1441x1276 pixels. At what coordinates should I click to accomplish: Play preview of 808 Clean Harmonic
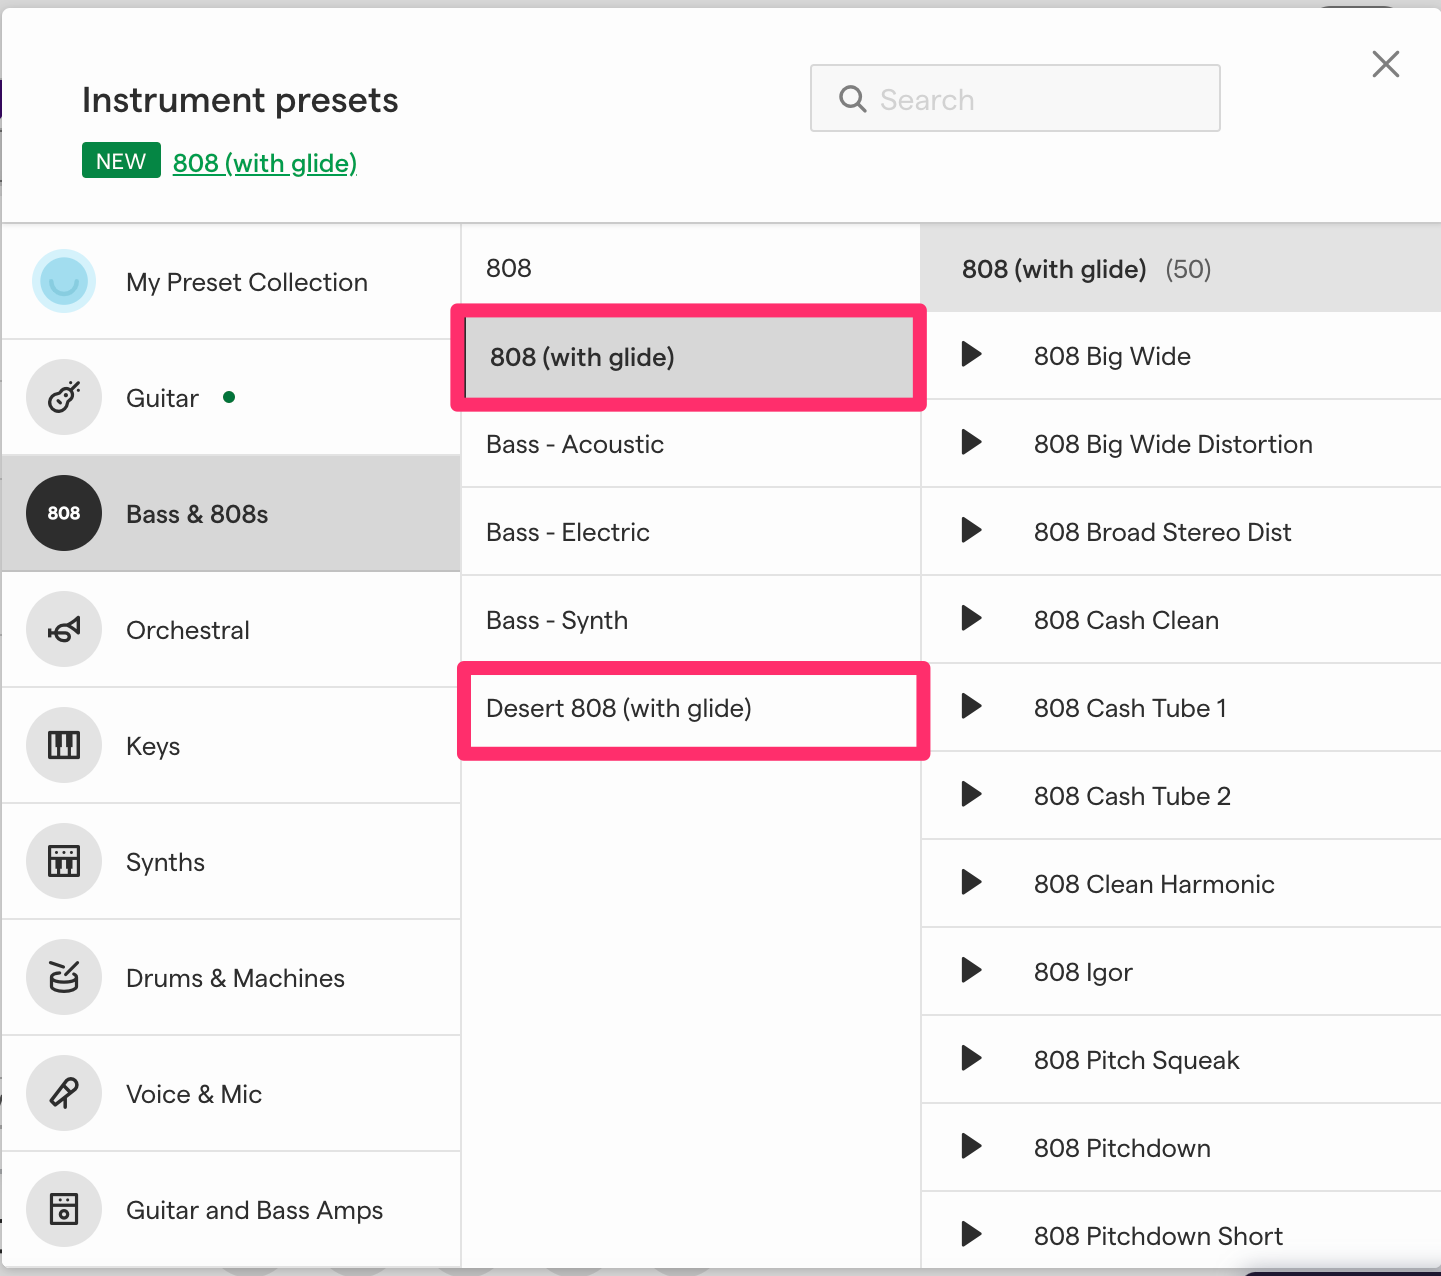(x=971, y=882)
